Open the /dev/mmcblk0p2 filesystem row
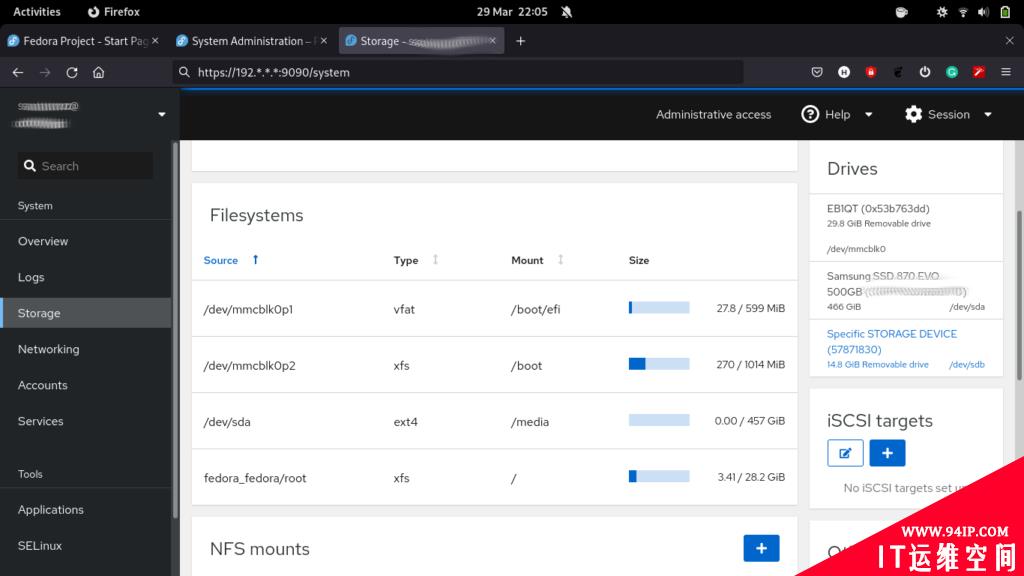Screen dimensions: 1024x576 coord(494,365)
